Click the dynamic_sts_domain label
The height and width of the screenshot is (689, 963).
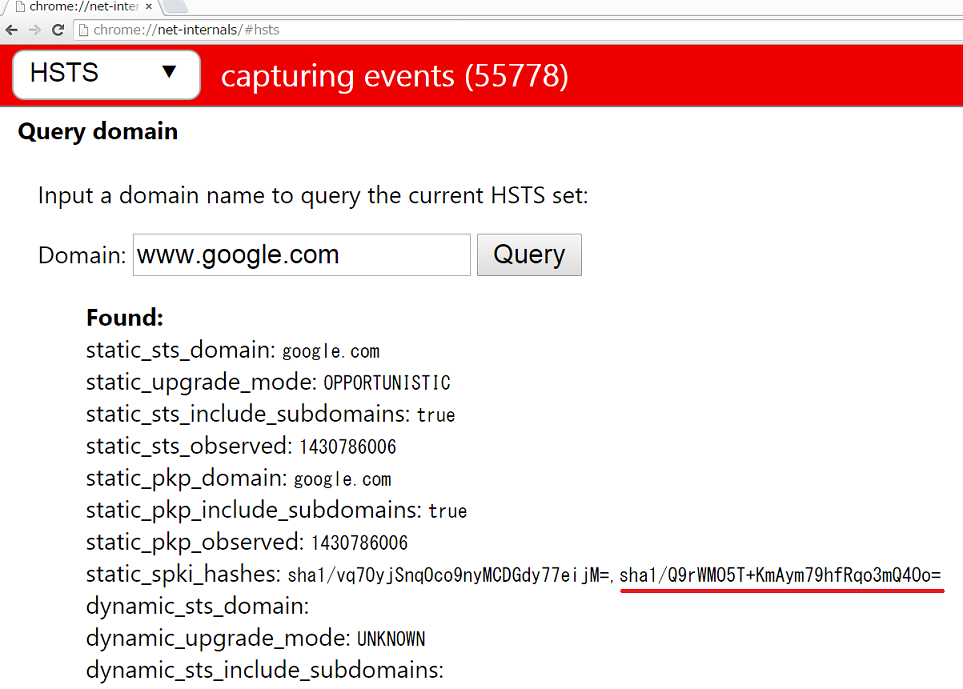[197, 607]
